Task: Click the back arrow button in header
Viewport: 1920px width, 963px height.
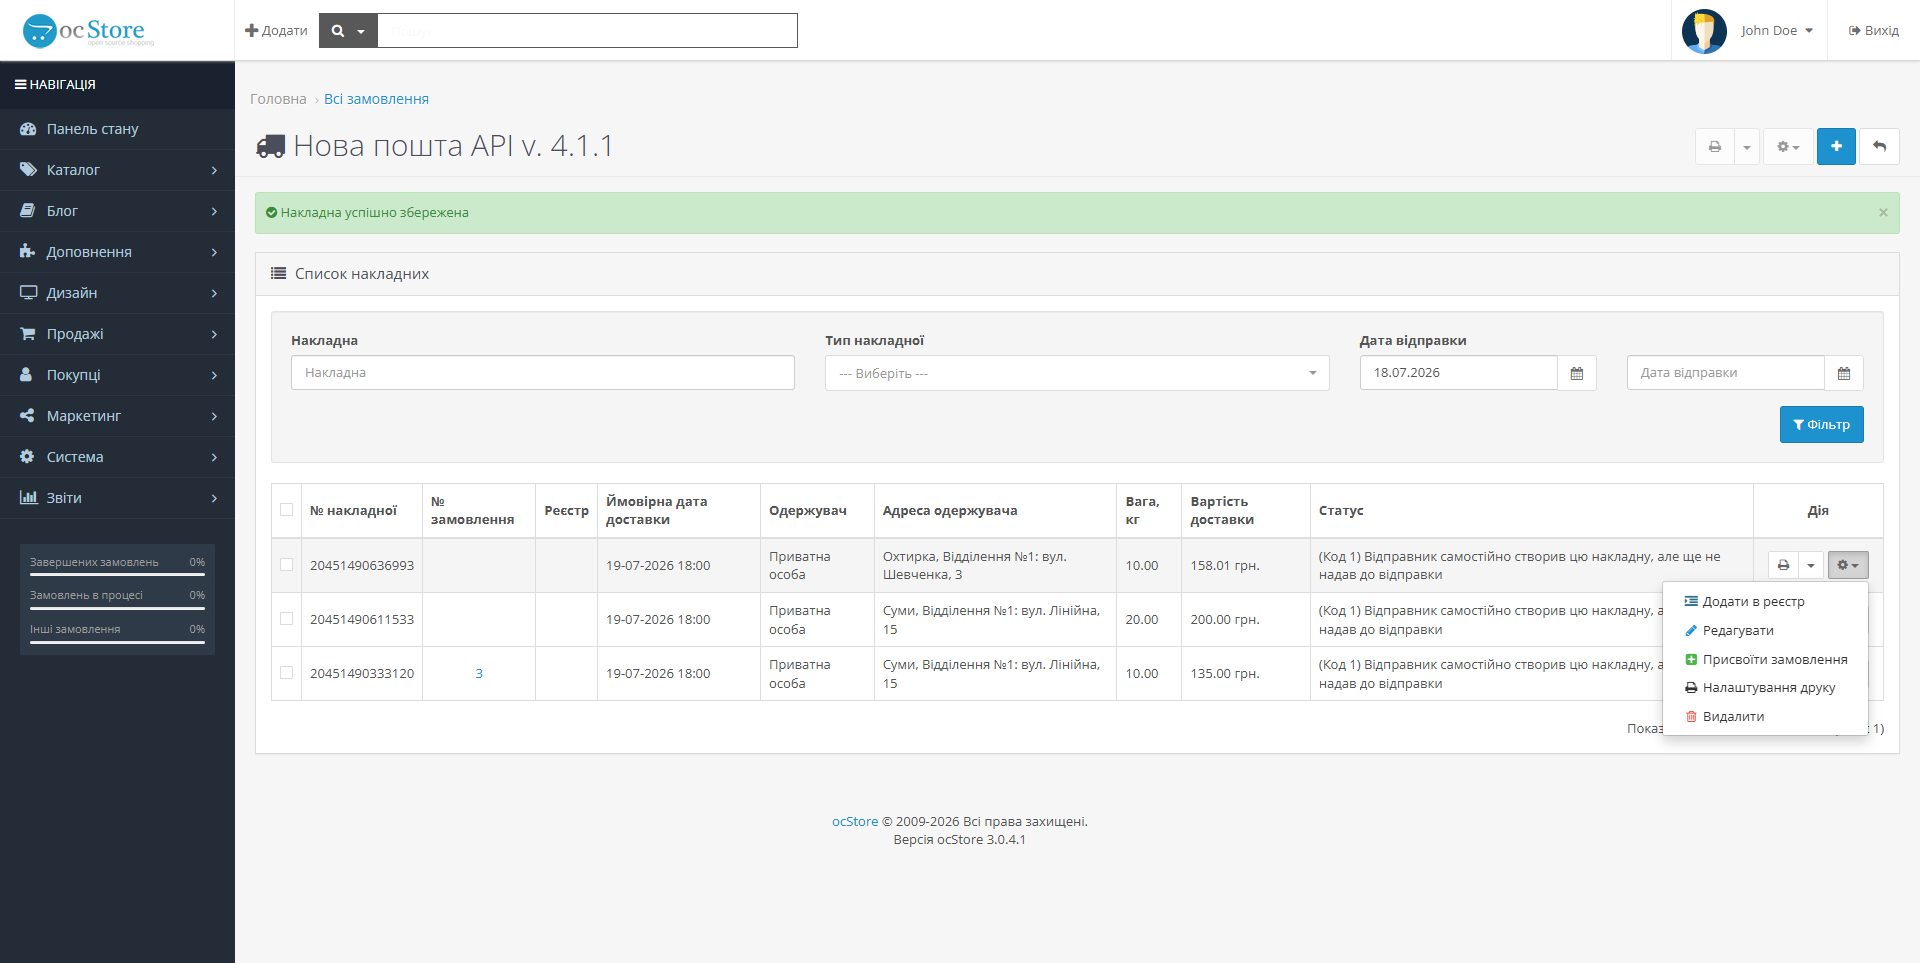Action: pos(1879,147)
